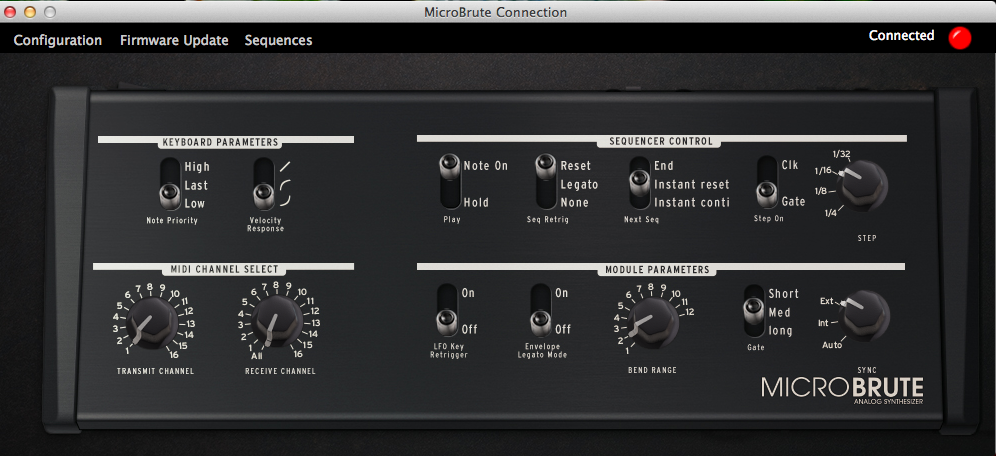Select the None retrig option

point(575,203)
